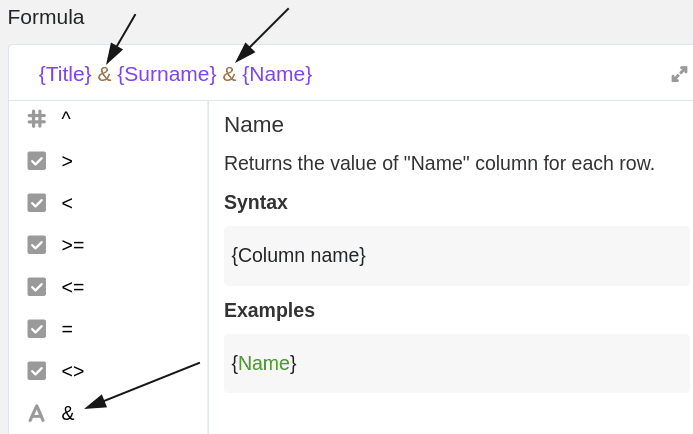Screen dimensions: 693x434
Task: Choose the >= operator from the list
Action: pyautogui.click(x=73, y=245)
